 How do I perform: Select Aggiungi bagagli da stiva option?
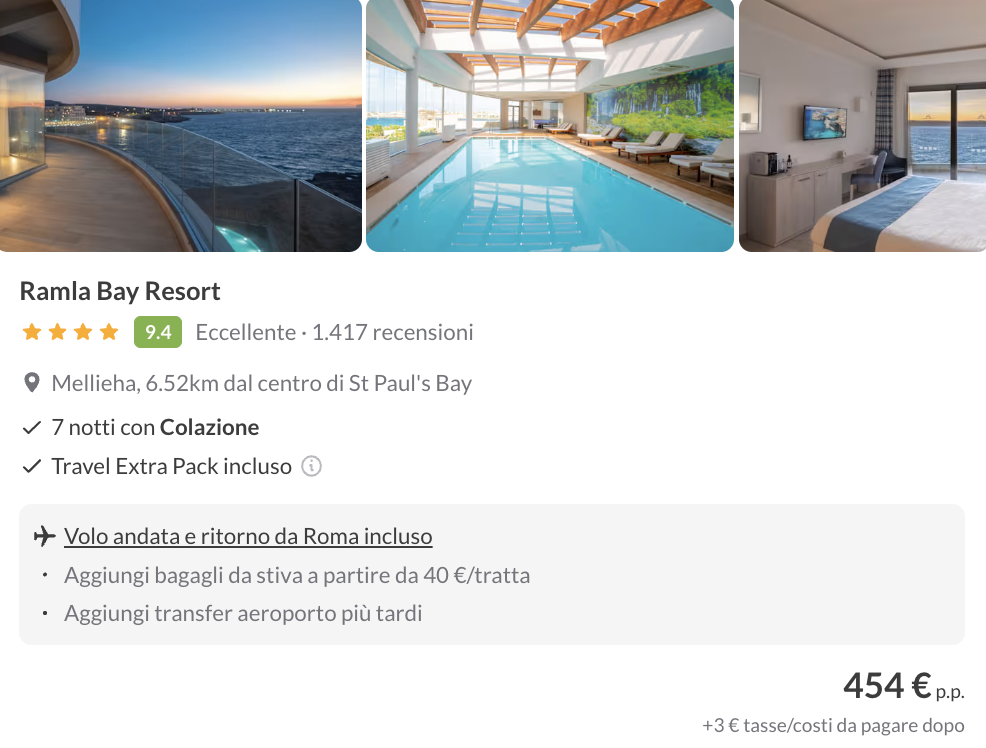click(297, 575)
